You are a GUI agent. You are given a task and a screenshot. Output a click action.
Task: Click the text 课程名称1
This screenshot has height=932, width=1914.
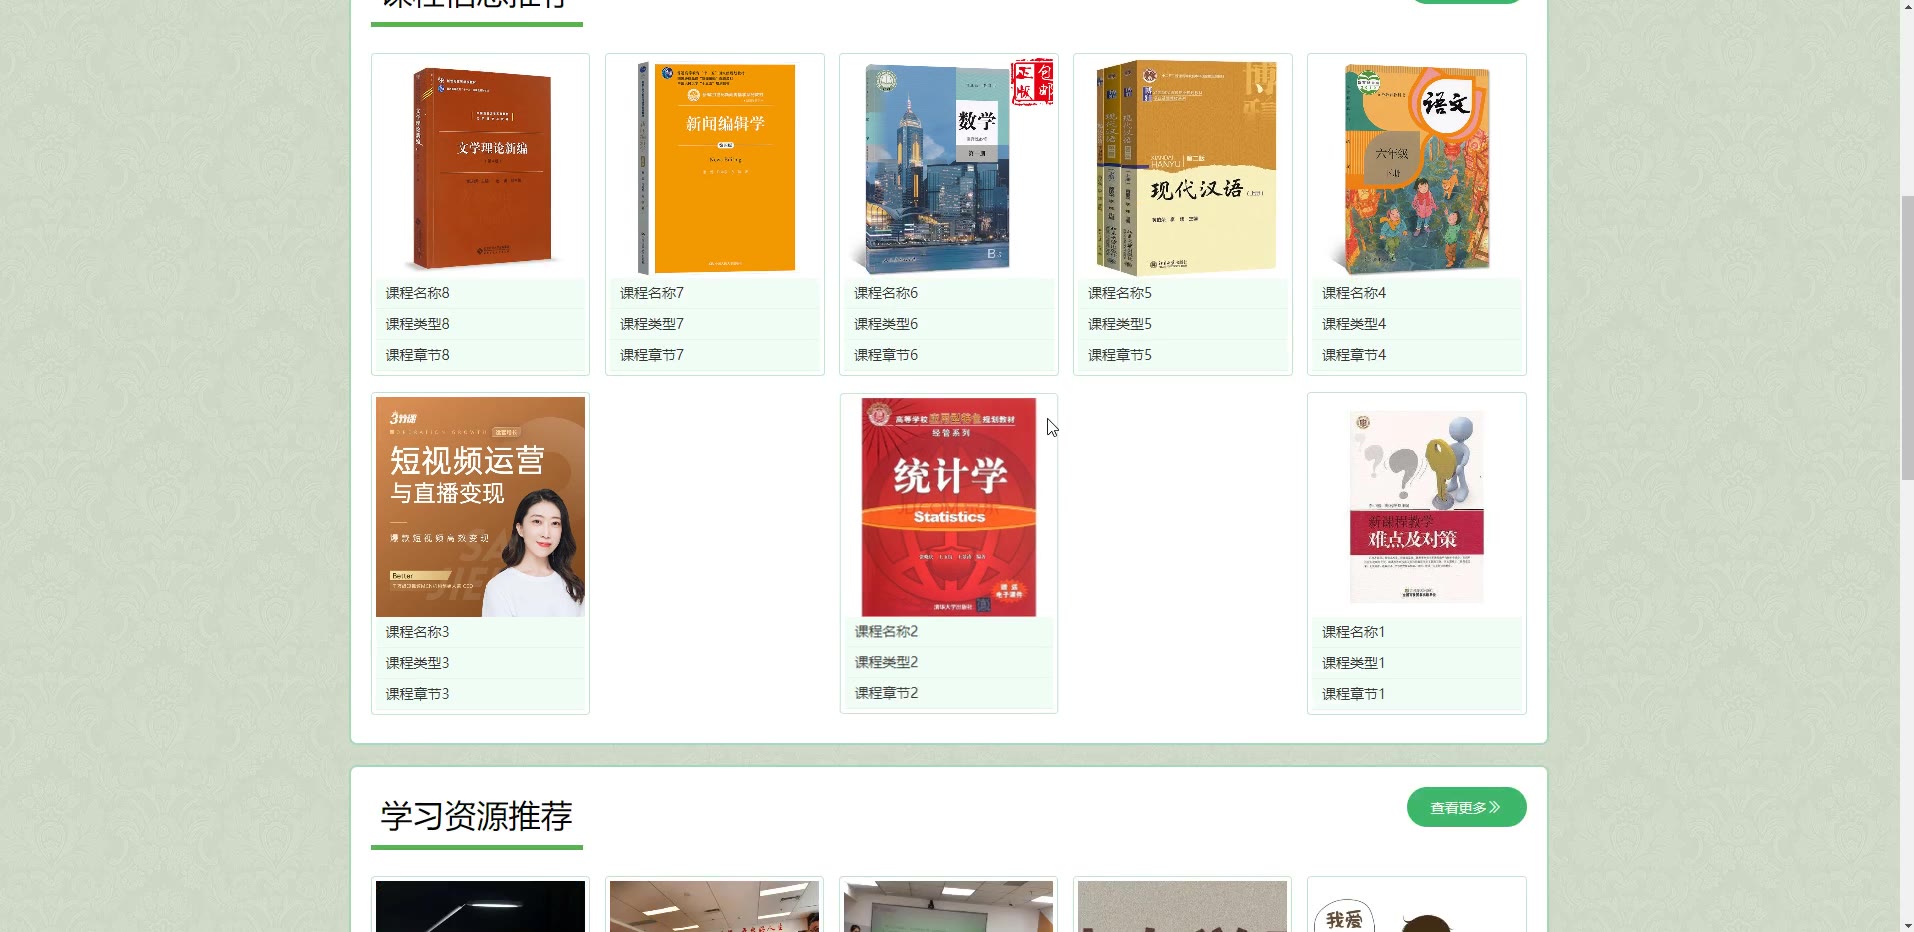tap(1354, 632)
